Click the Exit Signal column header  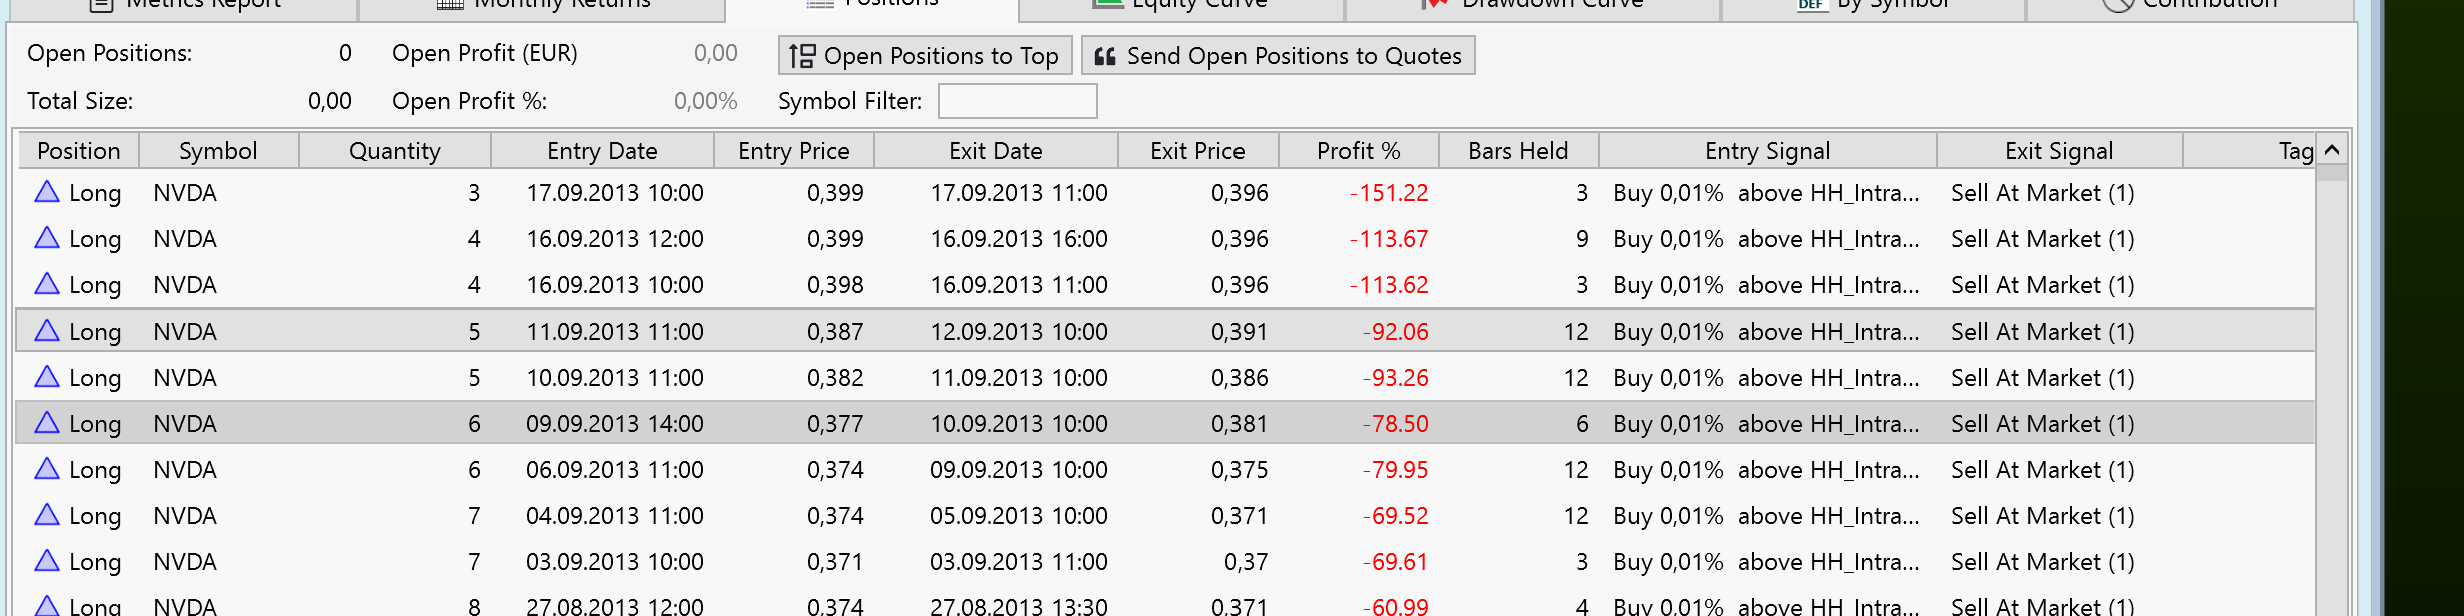[2059, 151]
